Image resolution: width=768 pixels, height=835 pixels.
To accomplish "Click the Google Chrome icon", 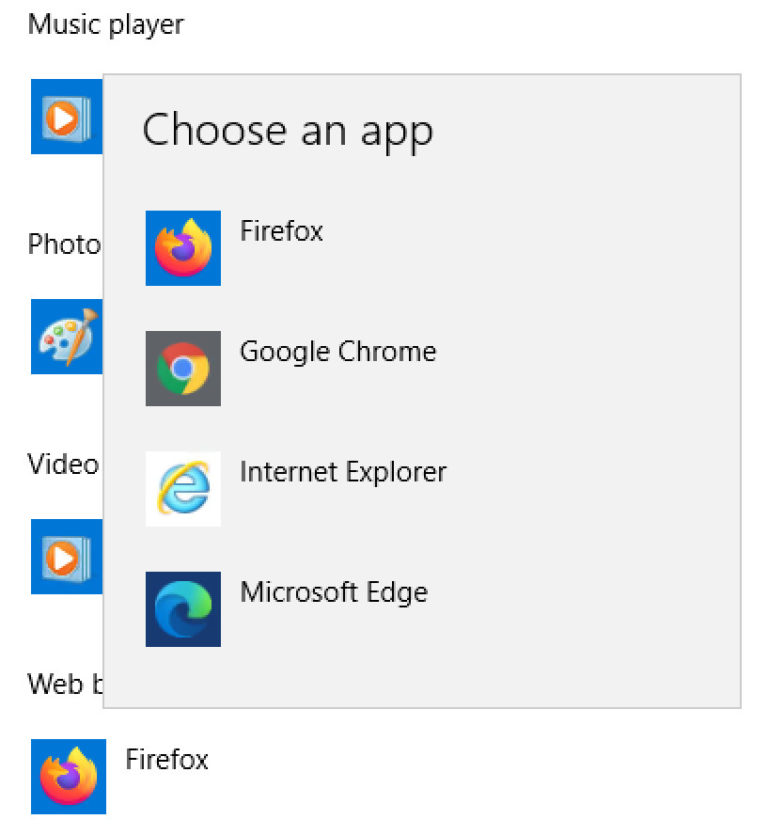I will 182,368.
